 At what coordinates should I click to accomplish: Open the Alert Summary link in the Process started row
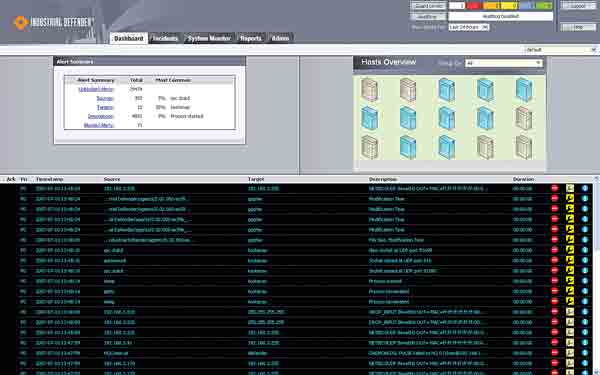pyautogui.click(x=101, y=116)
